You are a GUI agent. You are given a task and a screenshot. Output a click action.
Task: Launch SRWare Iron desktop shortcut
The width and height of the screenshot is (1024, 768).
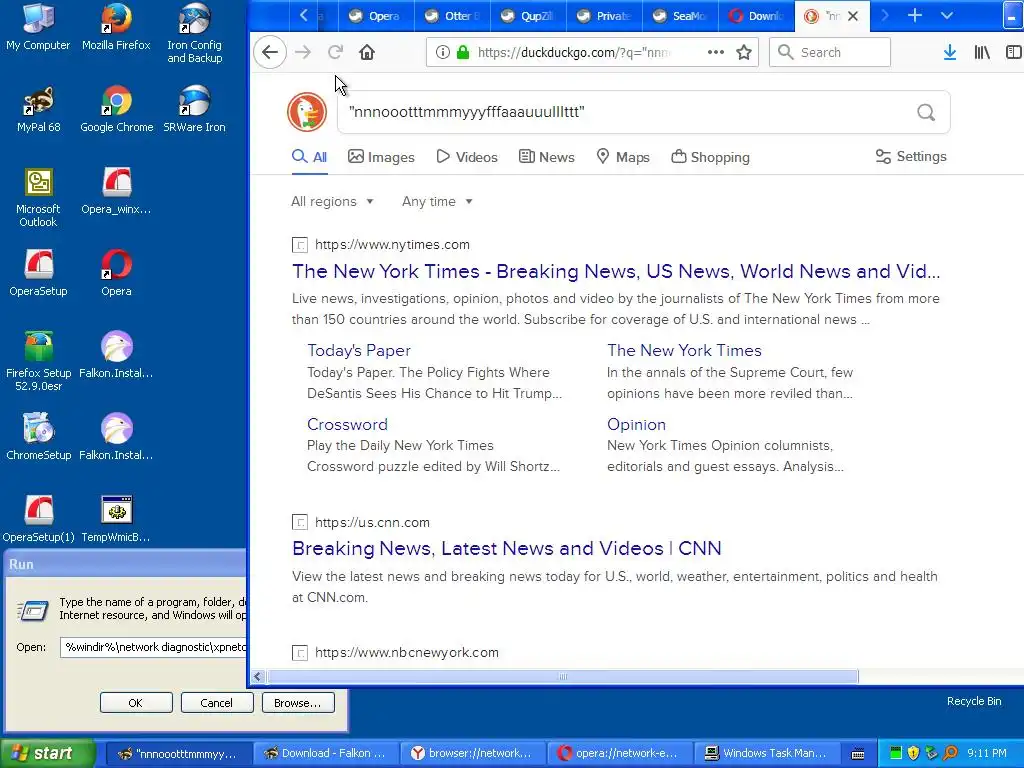(x=195, y=110)
